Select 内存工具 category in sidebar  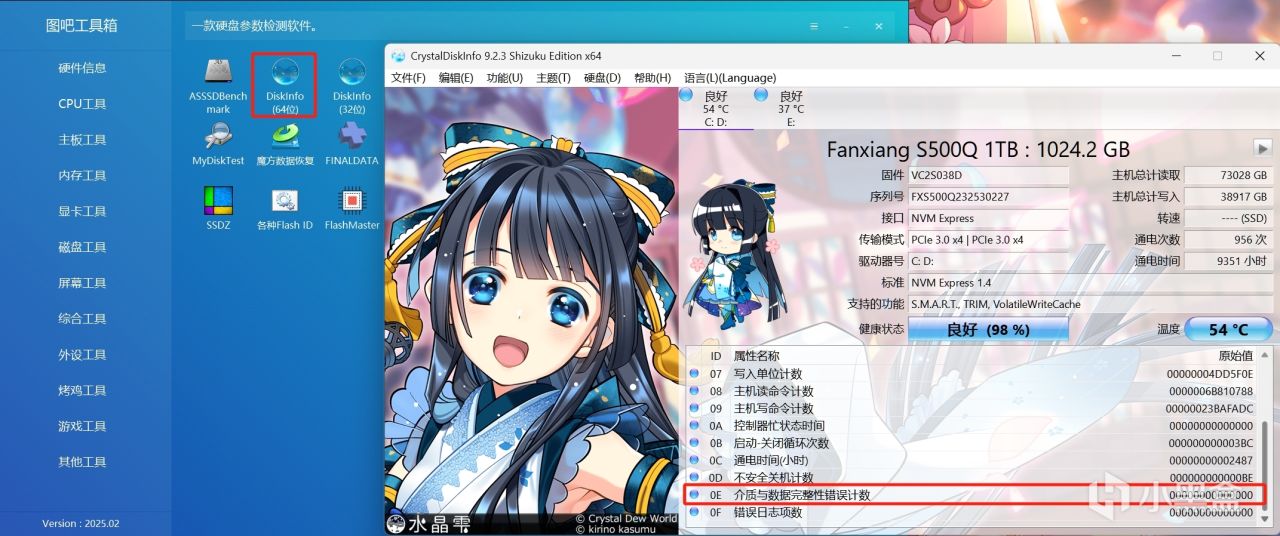pyautogui.click(x=82, y=176)
